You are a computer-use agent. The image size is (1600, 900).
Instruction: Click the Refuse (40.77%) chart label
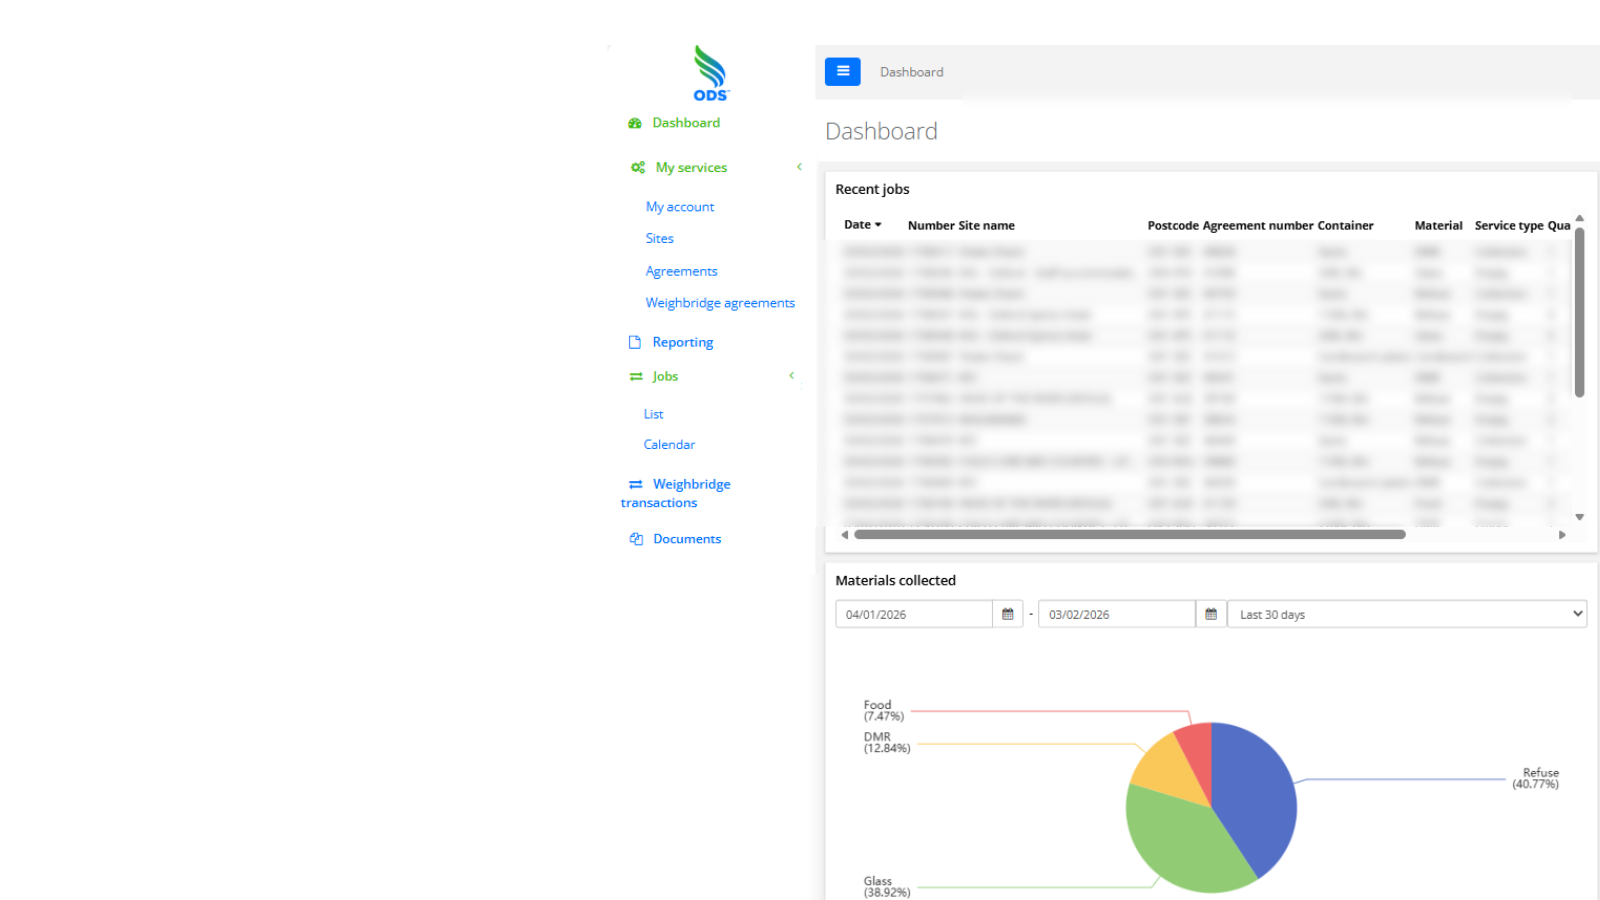pyautogui.click(x=1536, y=778)
